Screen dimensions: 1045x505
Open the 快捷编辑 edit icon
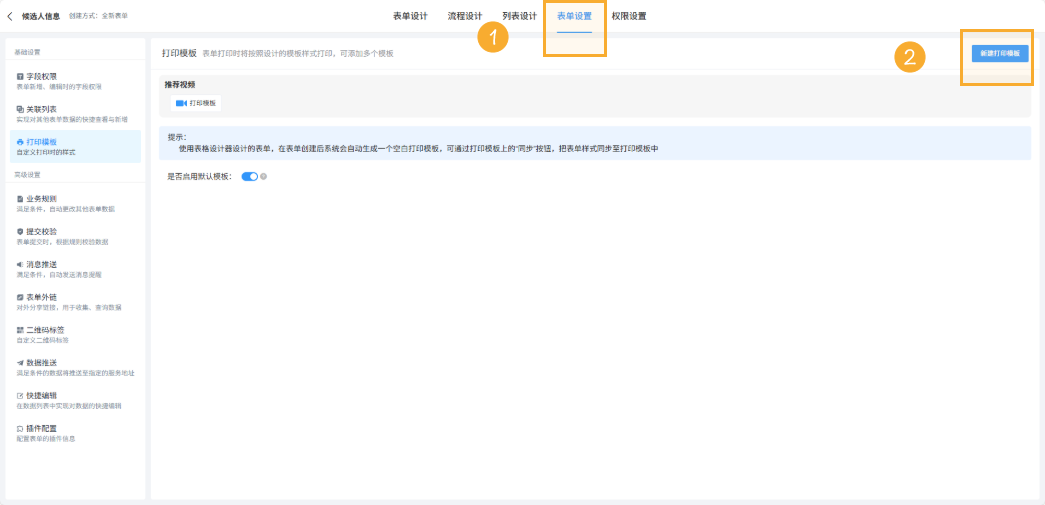click(x=20, y=395)
